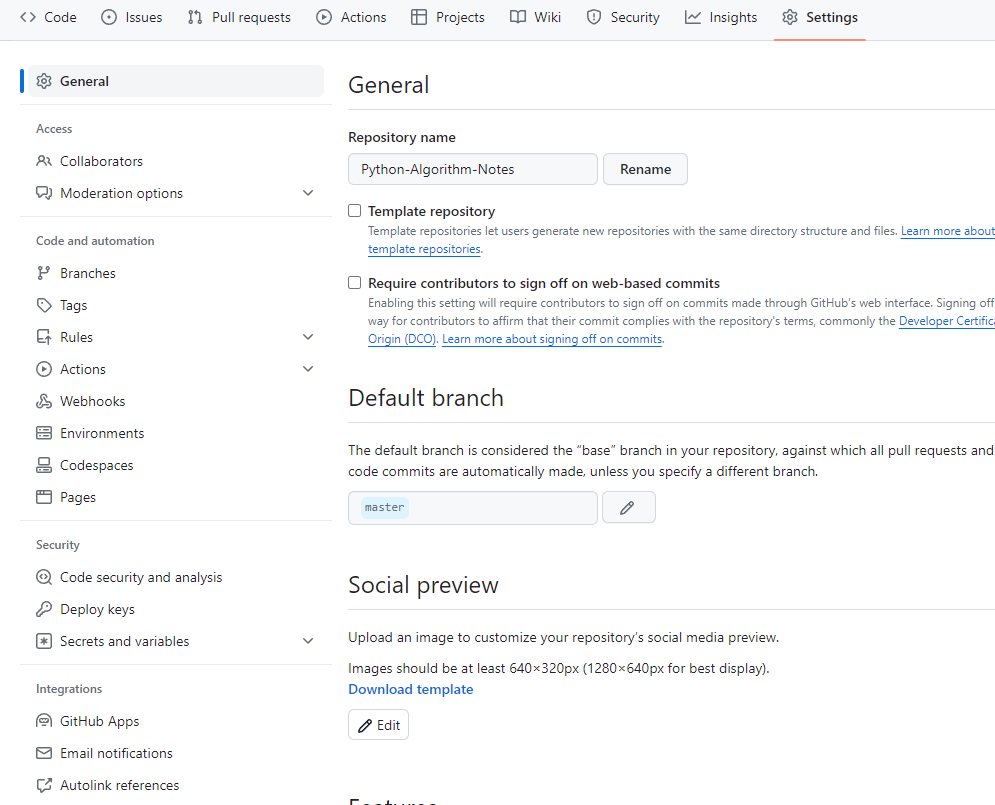
Task: Click the Insights graph icon
Action: click(x=693, y=17)
